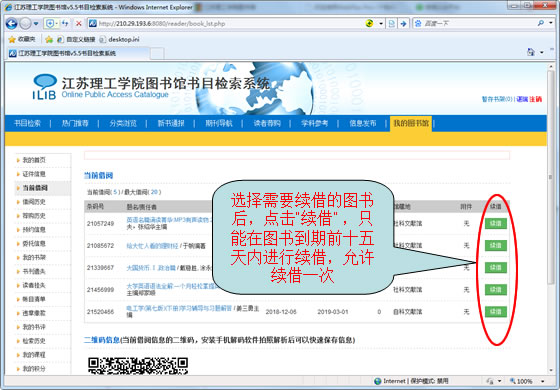Open 我的课程 in the left sidebar
Viewport: 560px width, 390px height.
[x=34, y=355]
